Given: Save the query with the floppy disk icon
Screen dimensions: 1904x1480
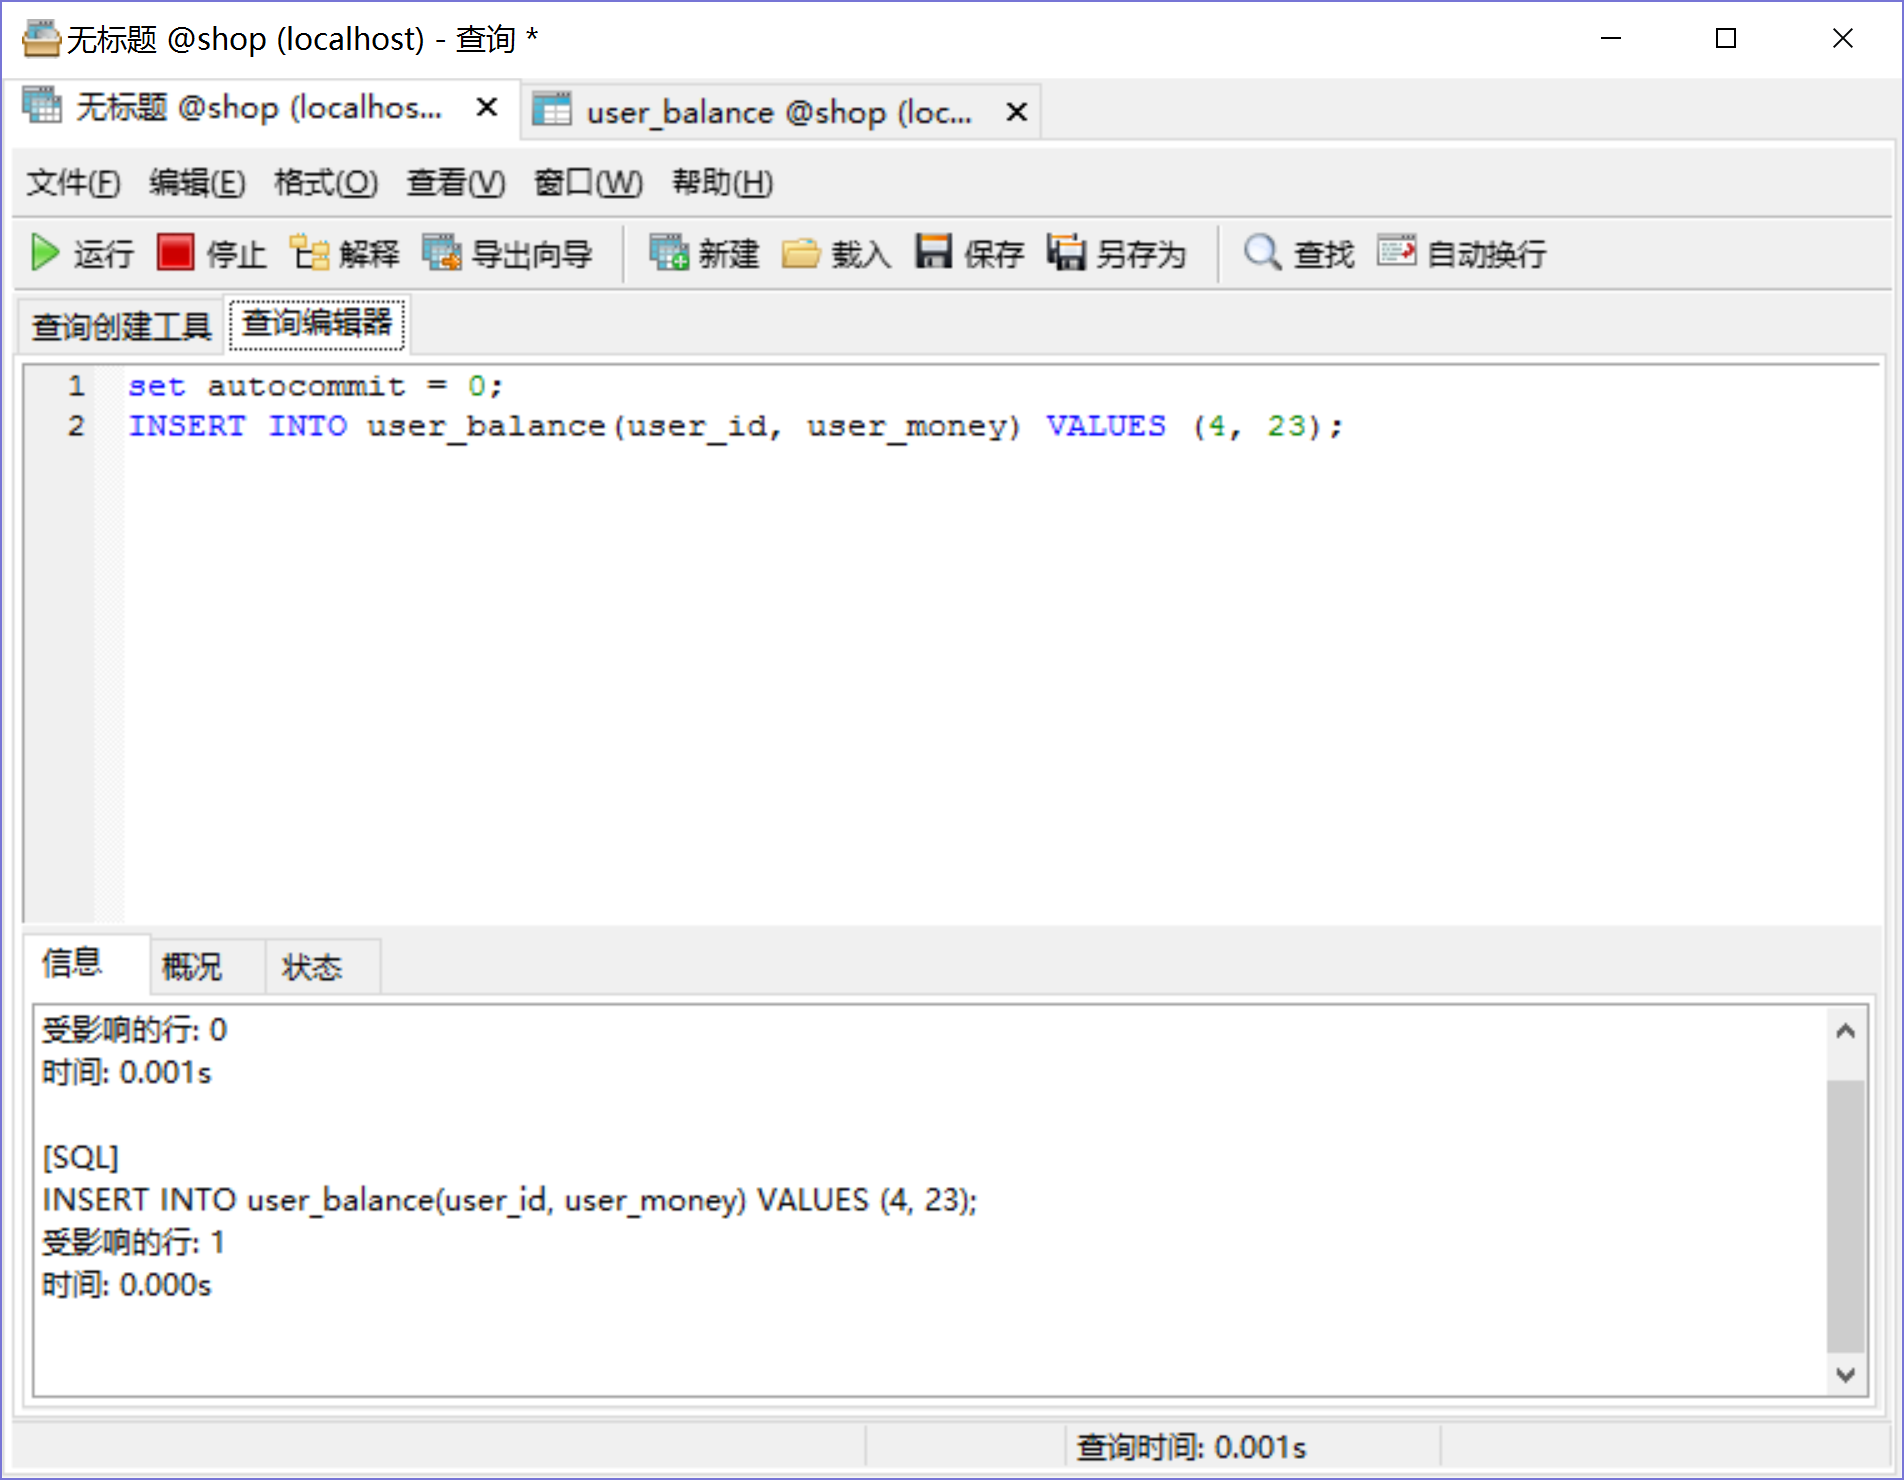Looking at the screenshot, I should [933, 252].
